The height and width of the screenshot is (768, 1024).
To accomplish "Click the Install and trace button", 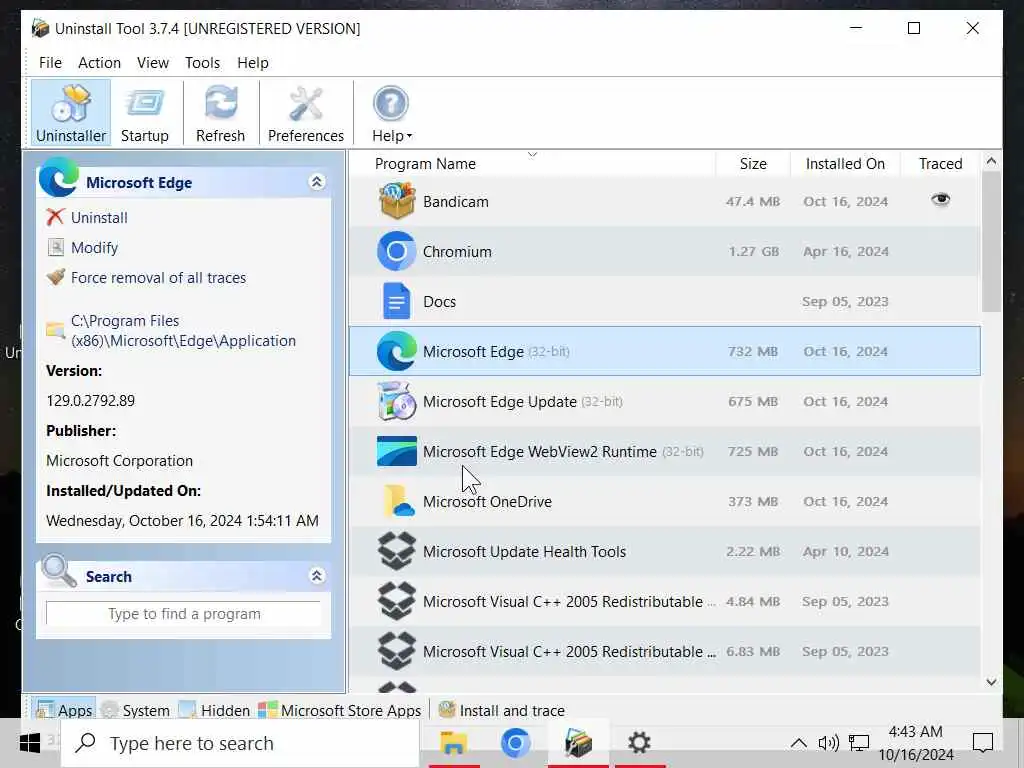I will 502,710.
